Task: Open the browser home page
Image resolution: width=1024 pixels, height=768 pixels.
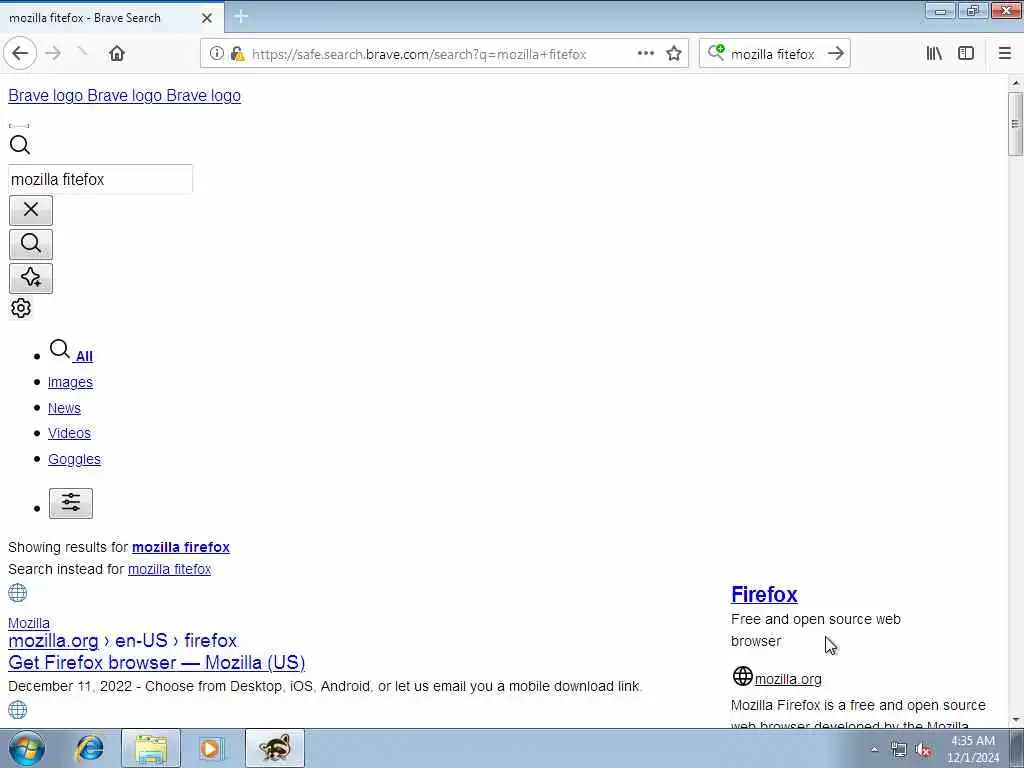Action: coord(117,54)
